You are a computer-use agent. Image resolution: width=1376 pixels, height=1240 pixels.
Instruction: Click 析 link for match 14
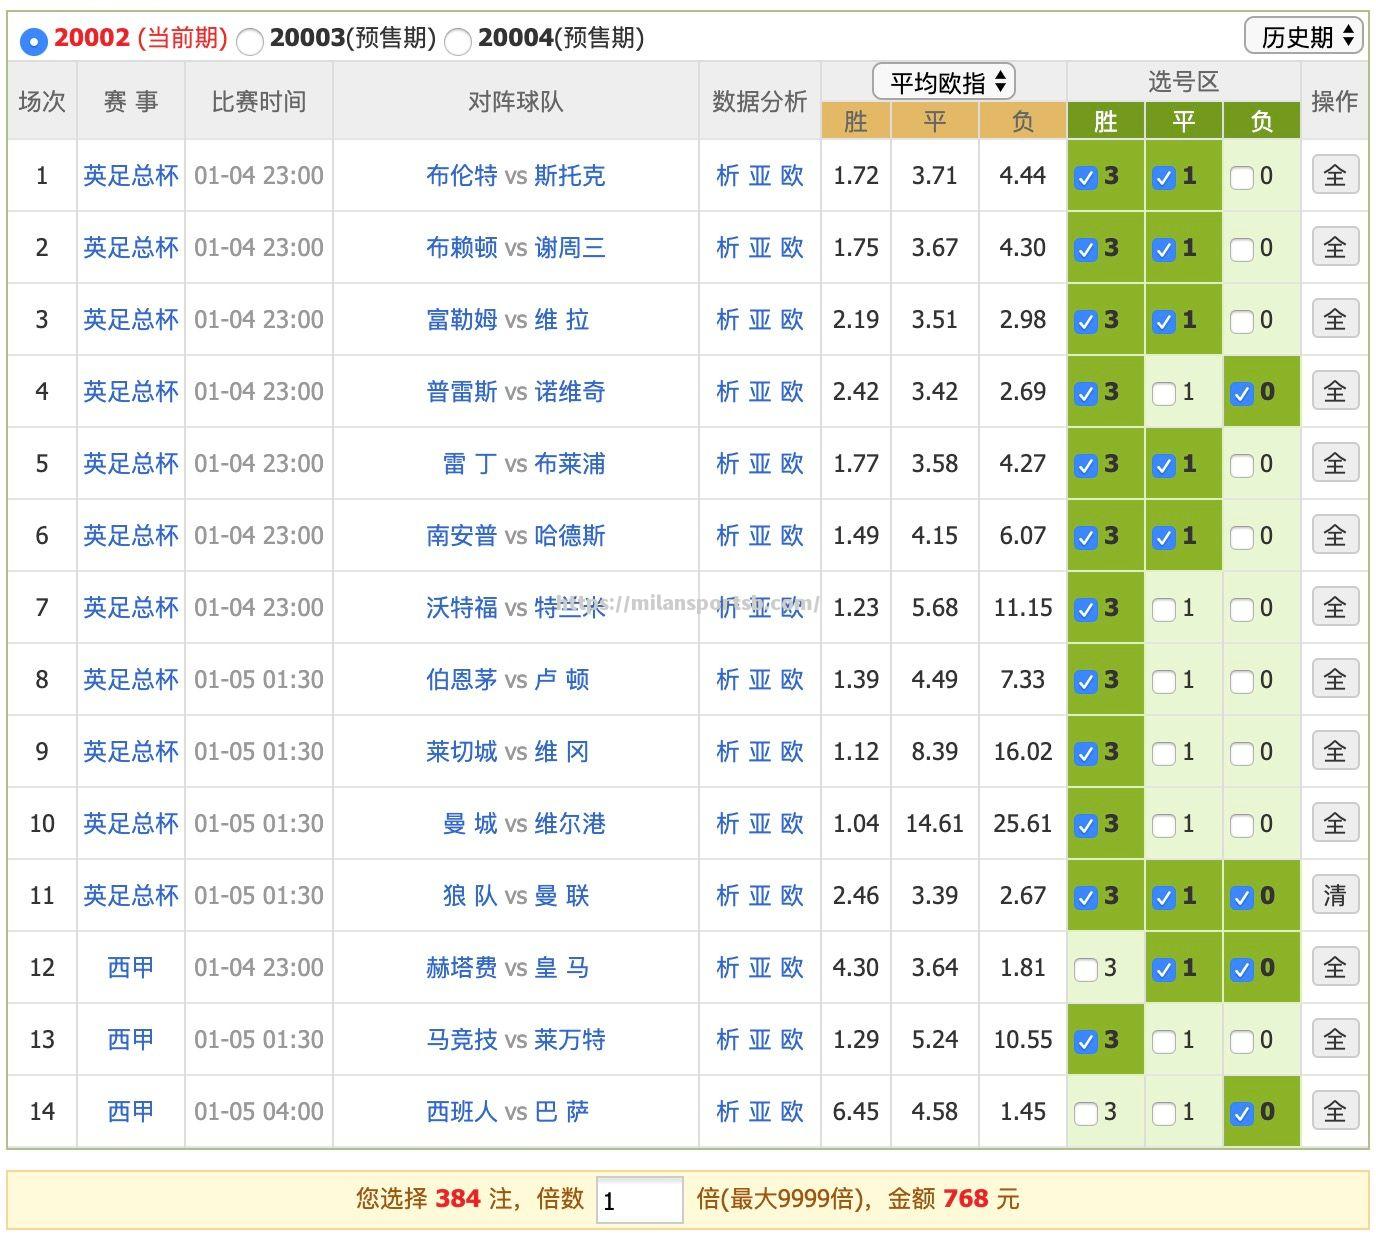pos(727,1111)
